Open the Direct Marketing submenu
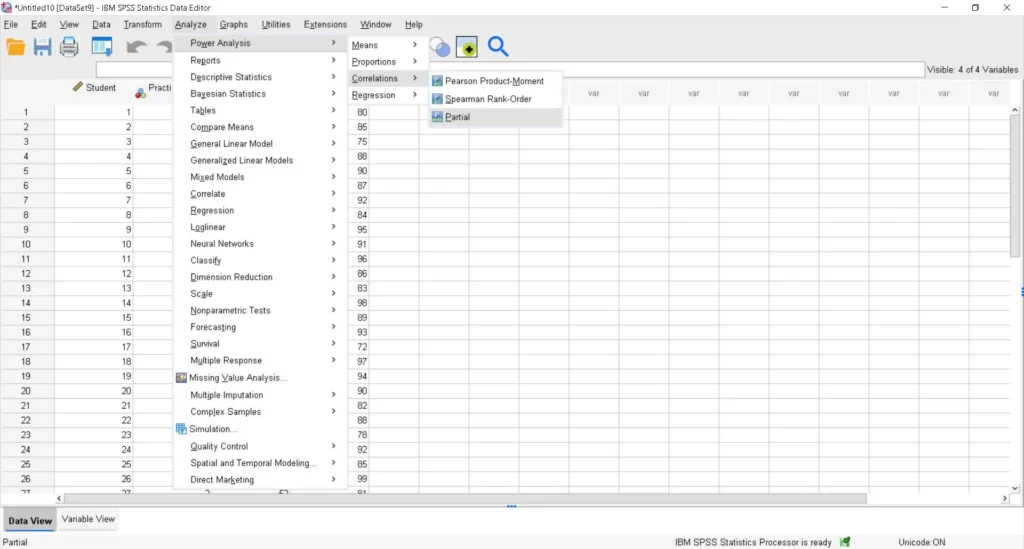This screenshot has width=1024, height=549. coord(259,480)
